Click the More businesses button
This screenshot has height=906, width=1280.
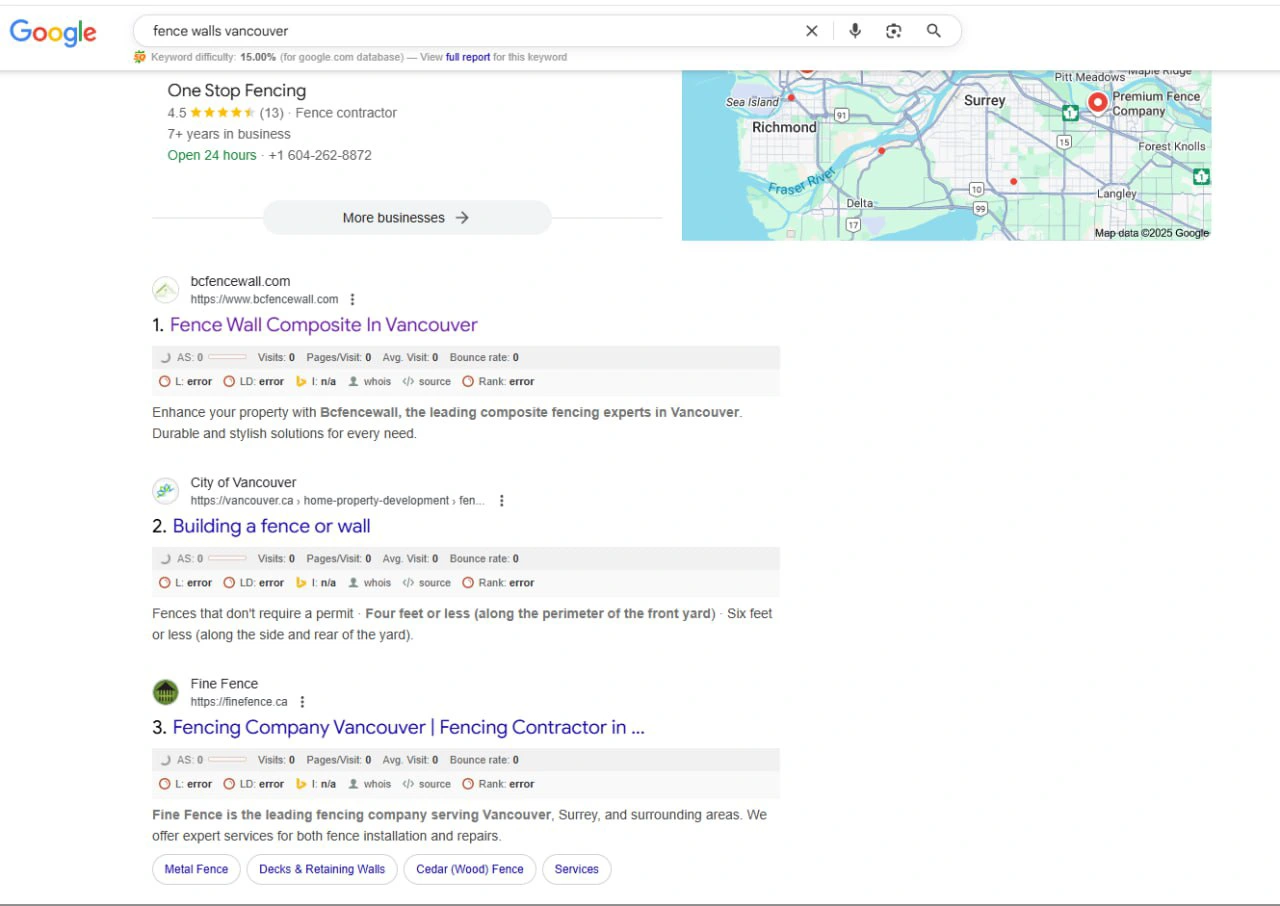click(x=407, y=217)
